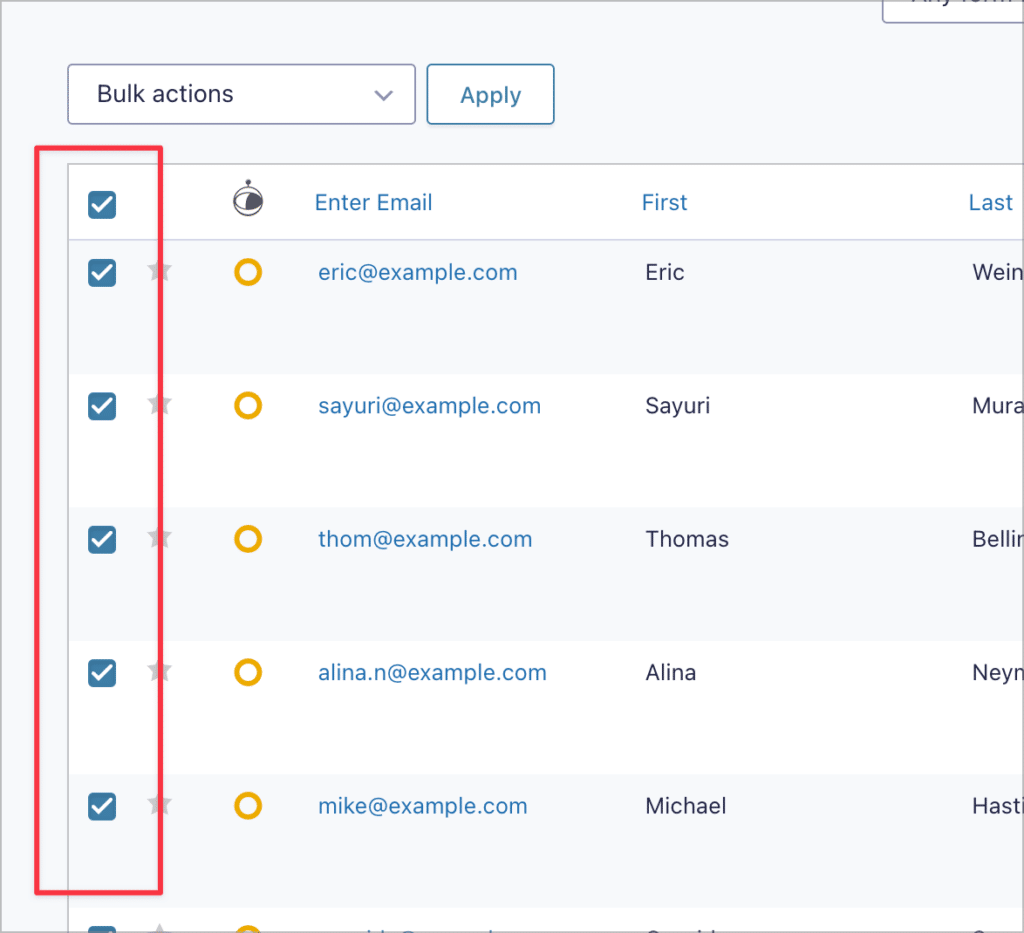Click the astronaut helmet column header icon

[248, 198]
